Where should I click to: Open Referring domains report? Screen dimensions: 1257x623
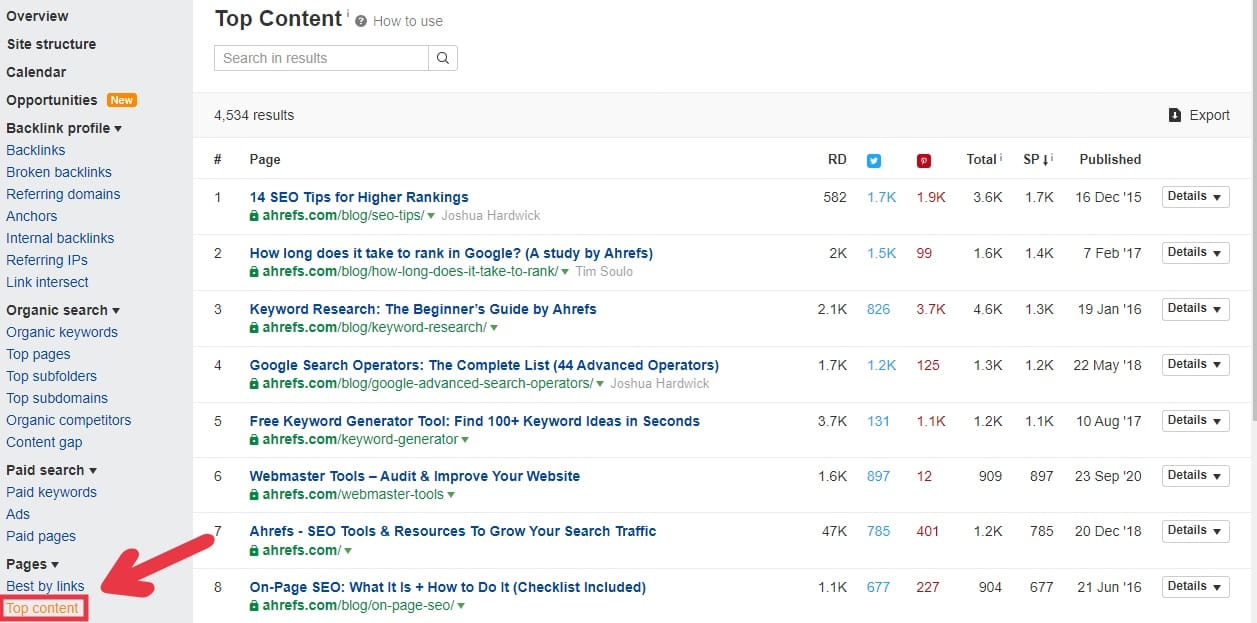click(63, 194)
